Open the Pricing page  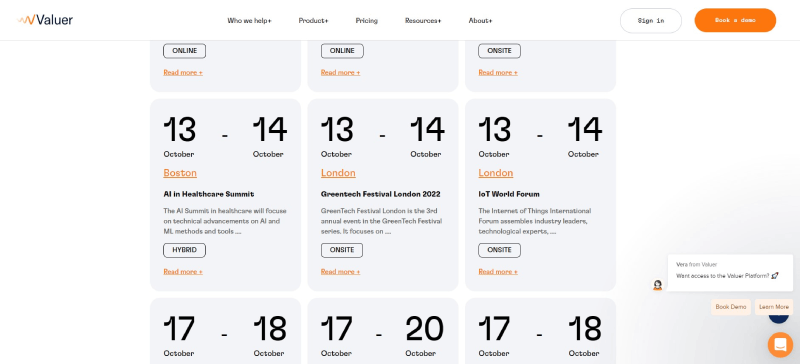click(366, 21)
